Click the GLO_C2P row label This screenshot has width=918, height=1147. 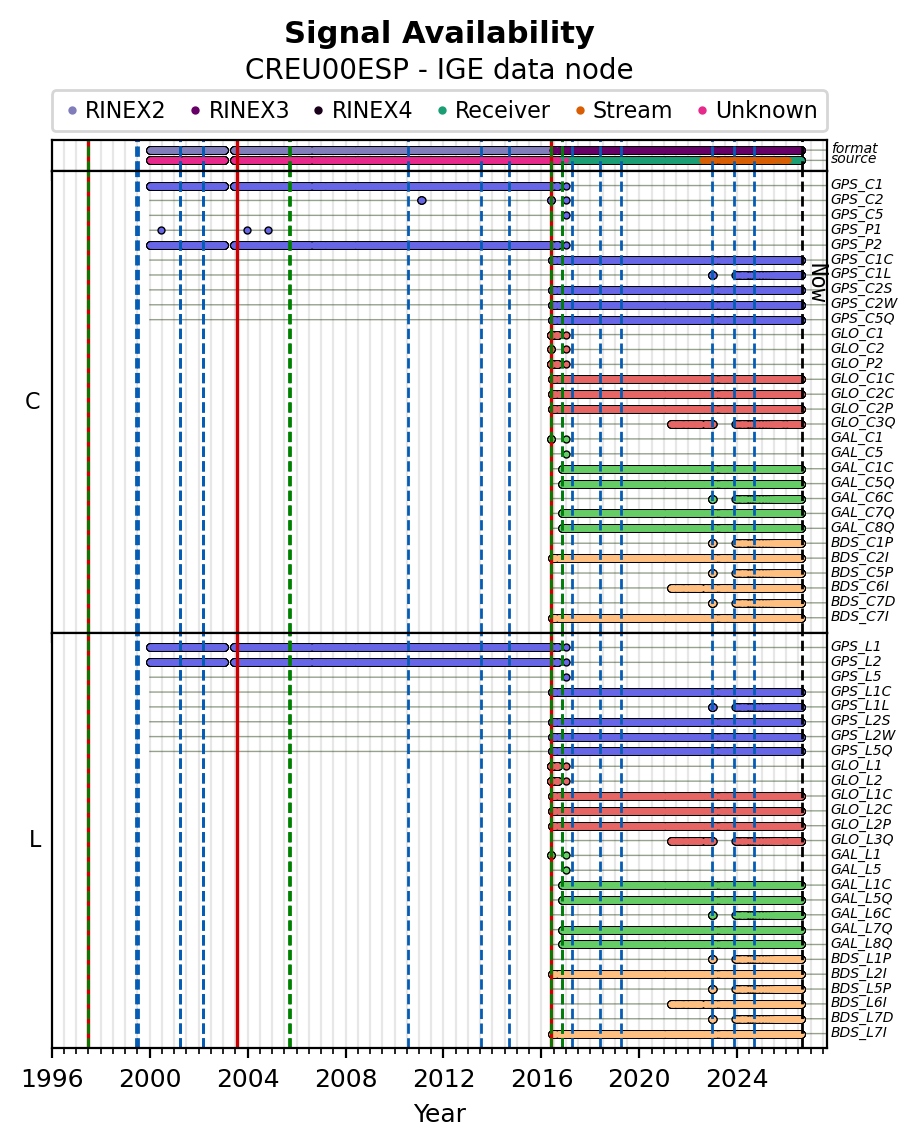point(862,408)
